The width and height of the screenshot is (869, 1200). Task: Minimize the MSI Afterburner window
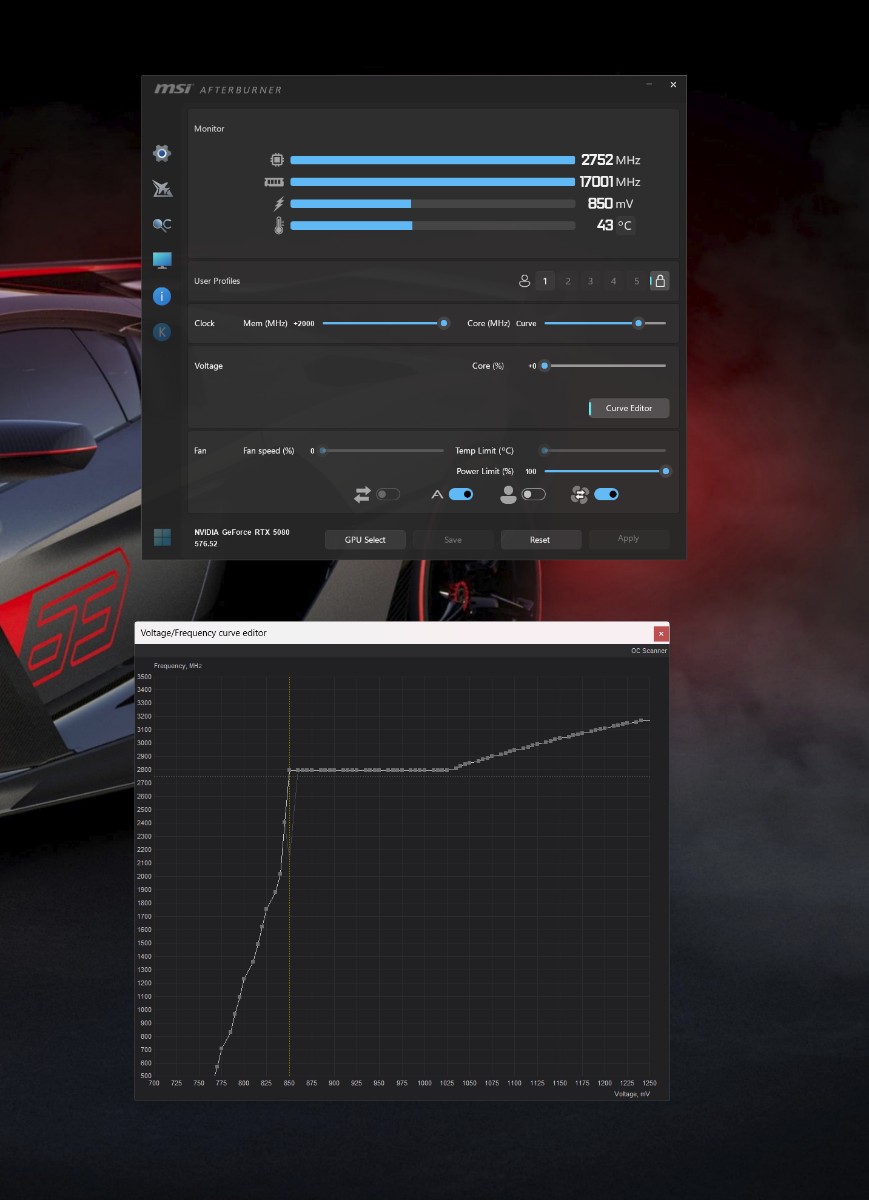[x=650, y=85]
